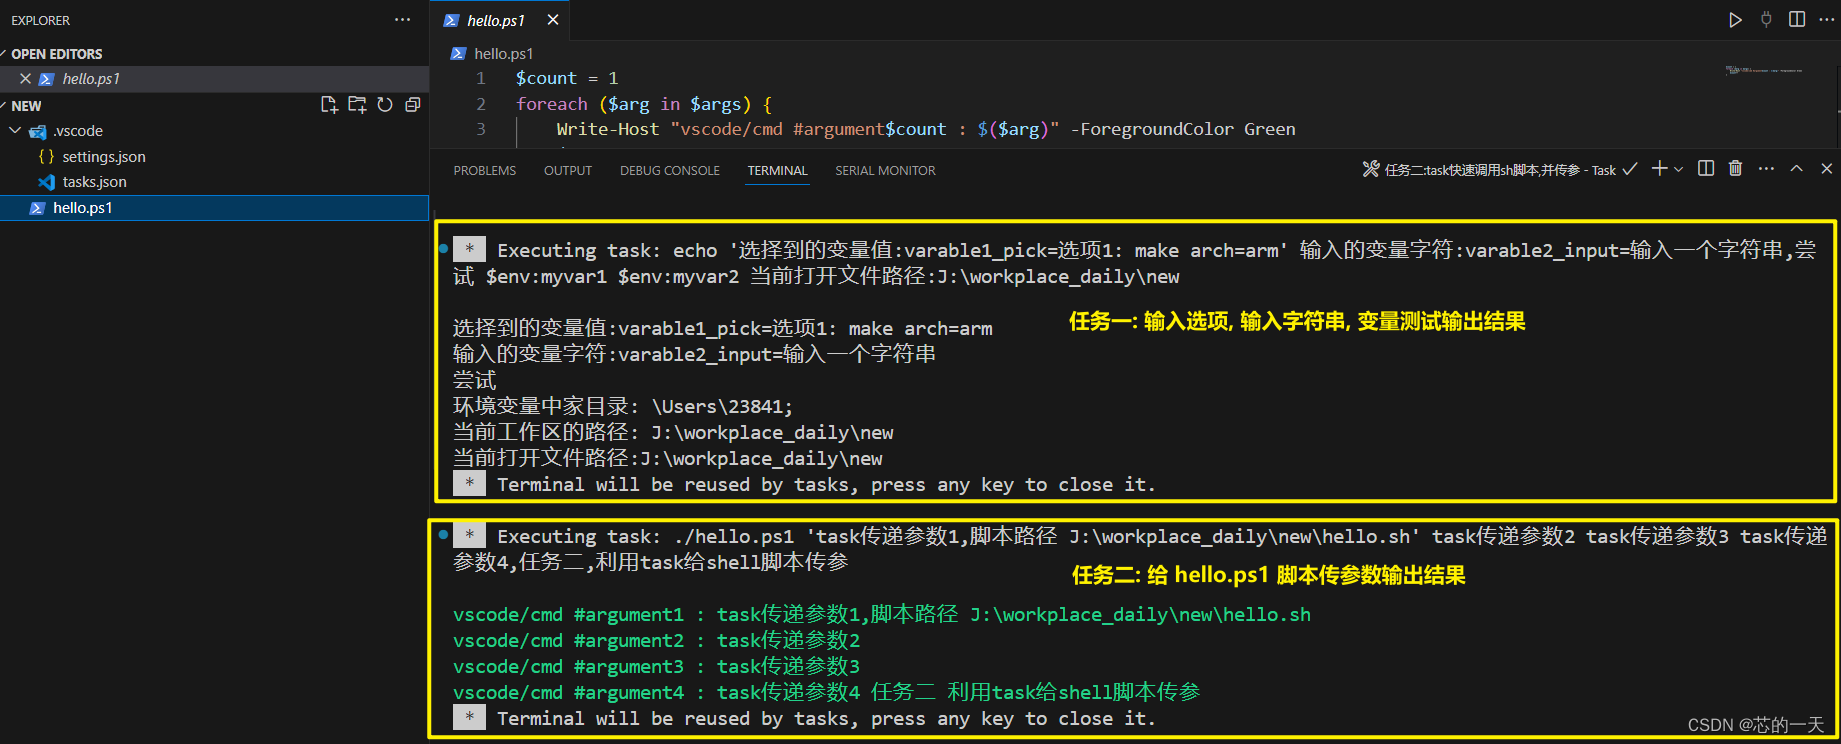Select the hello.ps1 editor tab
This screenshot has width=1841, height=744.
[x=496, y=20]
